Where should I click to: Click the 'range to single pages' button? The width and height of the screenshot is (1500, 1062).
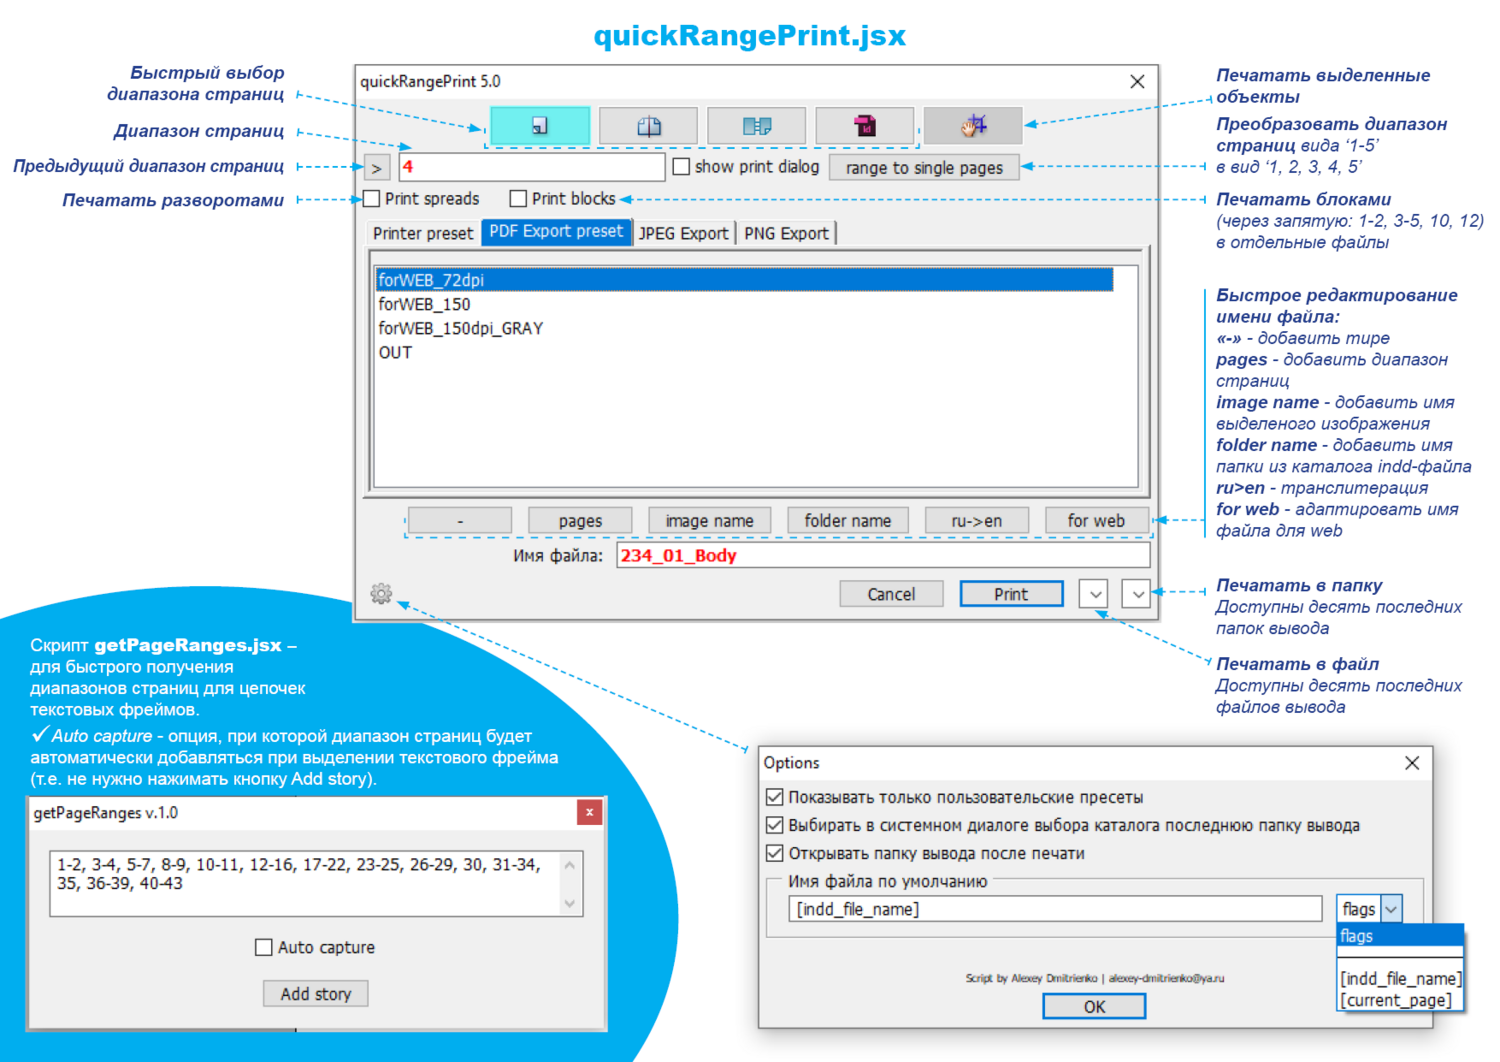[924, 168]
